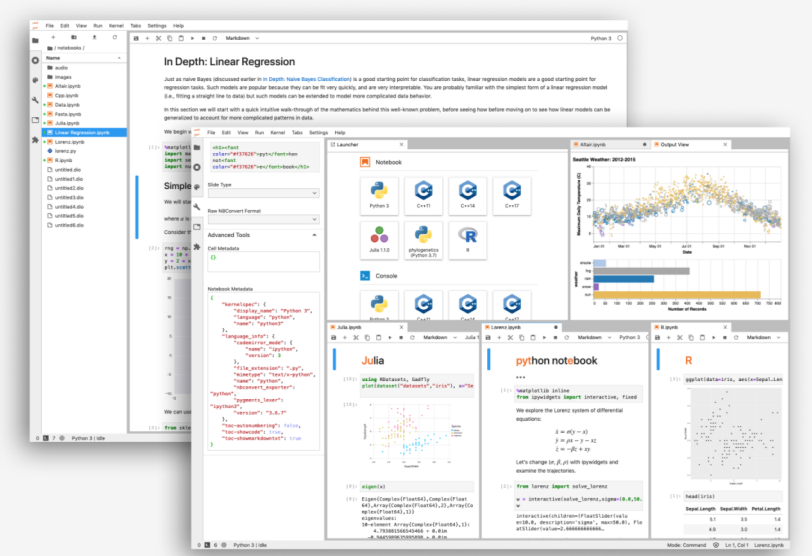Open the Slide Type dropdown
The width and height of the screenshot is (812, 556).
point(263,193)
